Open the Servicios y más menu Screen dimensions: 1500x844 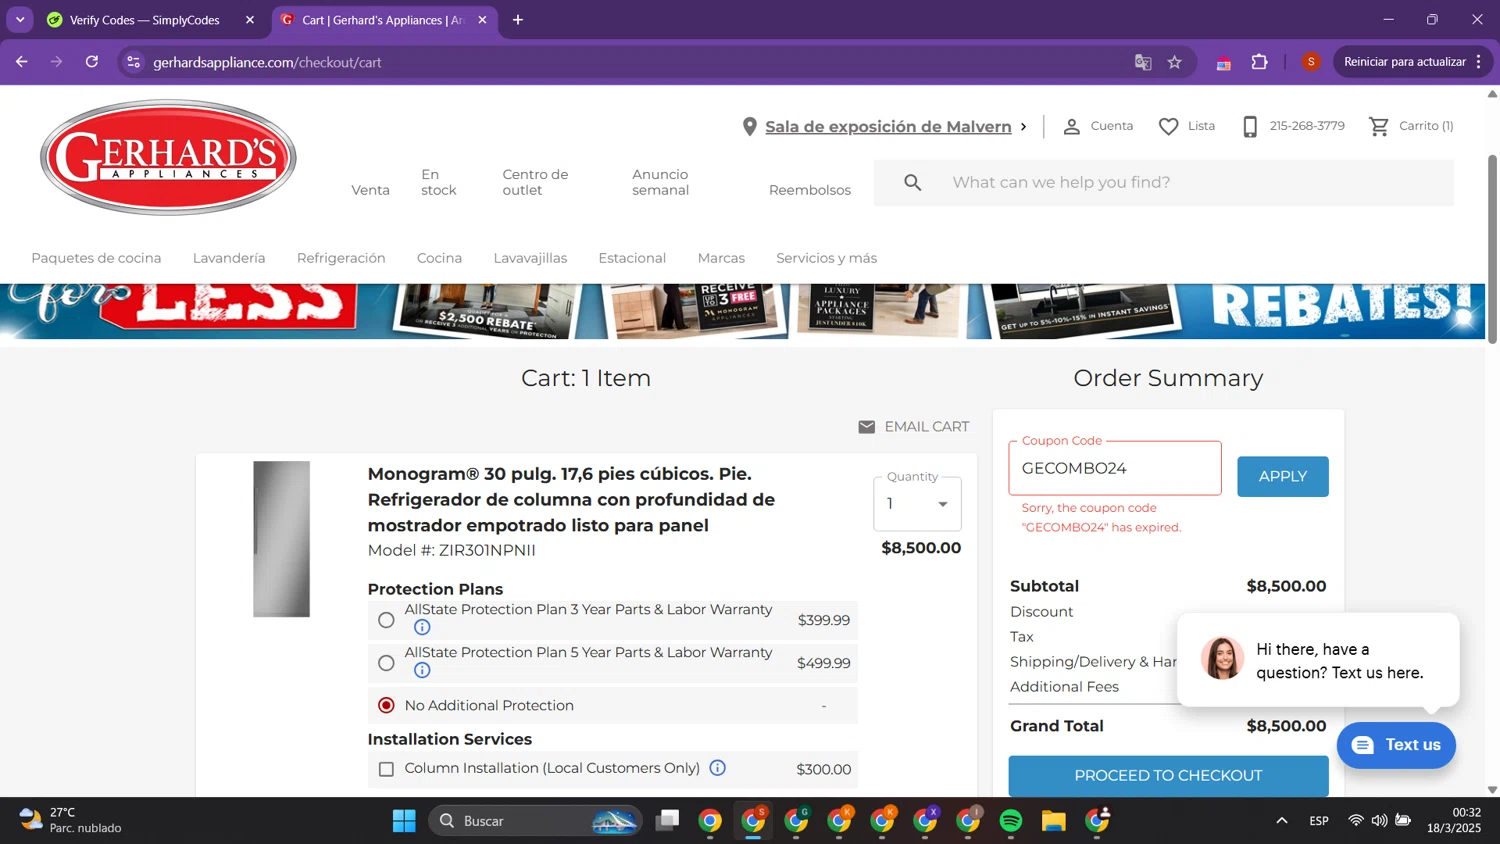point(826,258)
